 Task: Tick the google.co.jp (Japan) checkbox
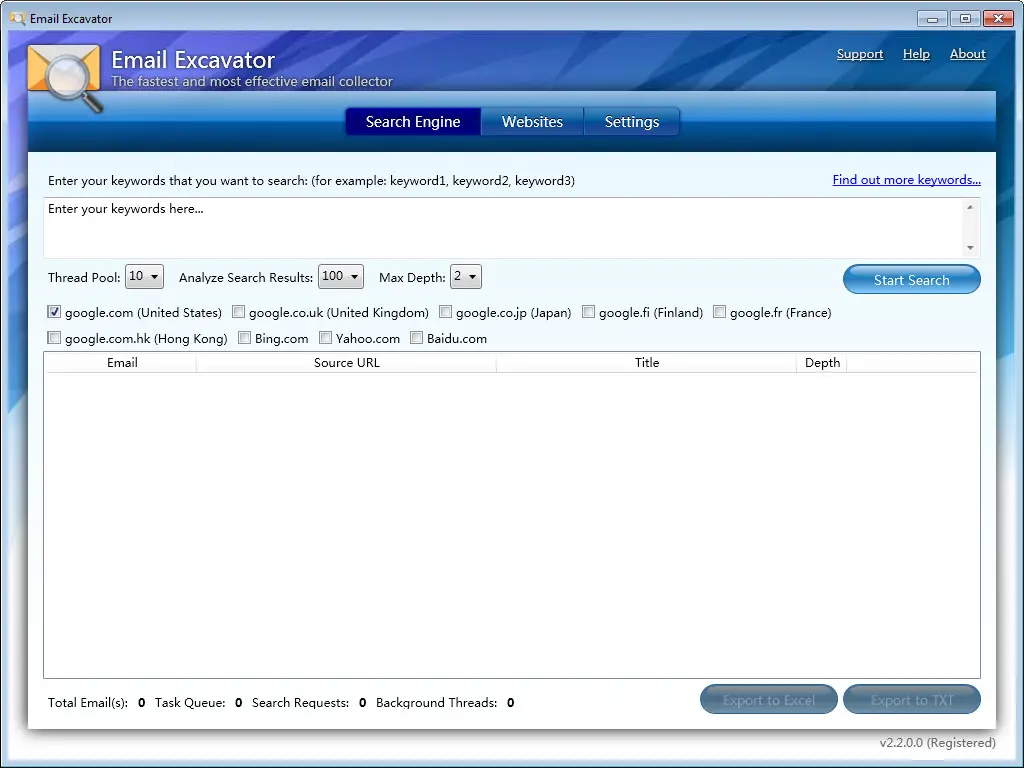click(x=445, y=312)
